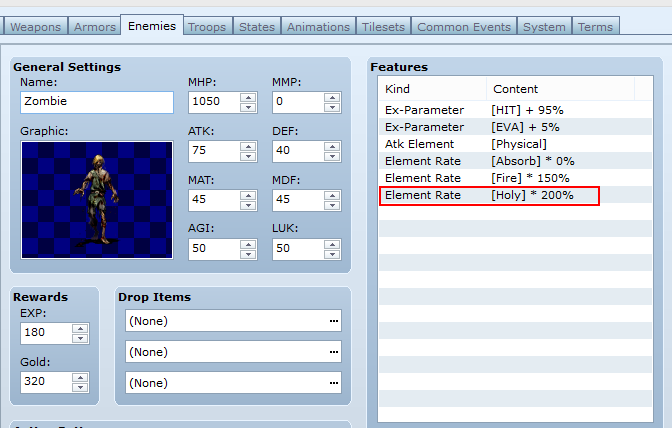This screenshot has height=428, width=672.
Task: Increase ATK with the up arrow
Action: [x=248, y=146]
